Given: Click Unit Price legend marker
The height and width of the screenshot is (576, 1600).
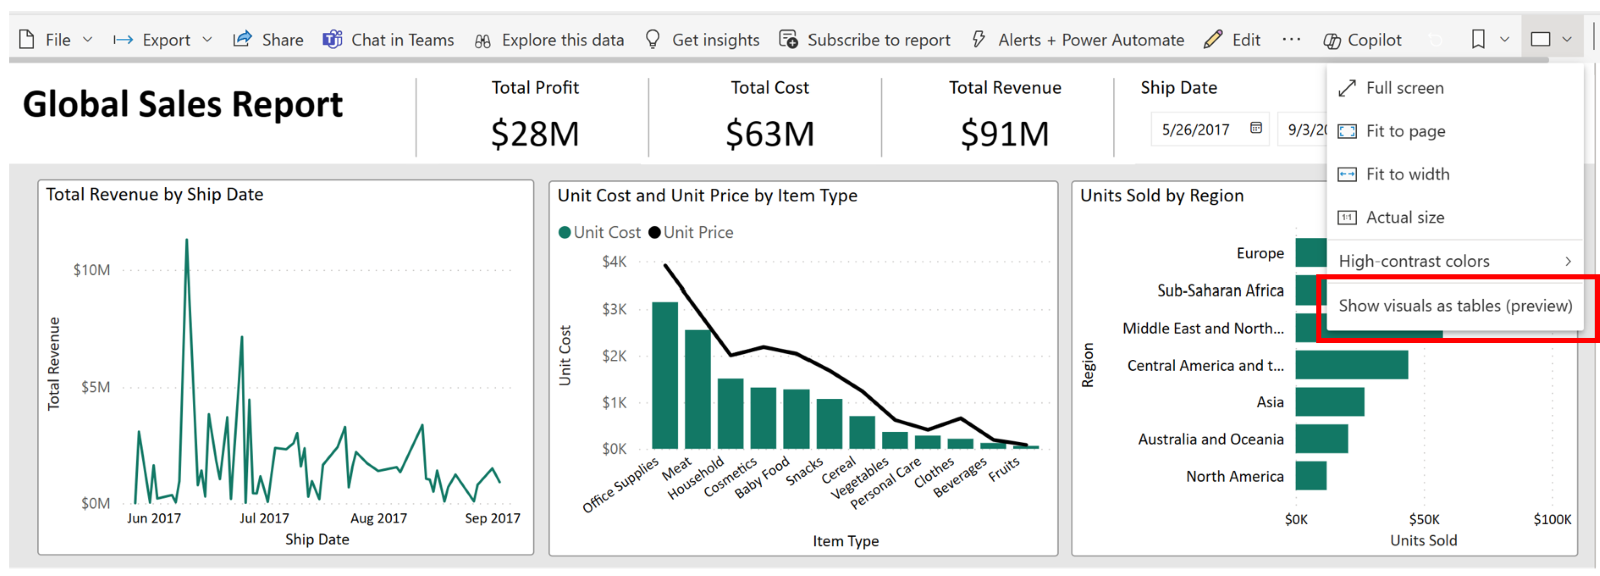Looking at the screenshot, I should point(655,232).
